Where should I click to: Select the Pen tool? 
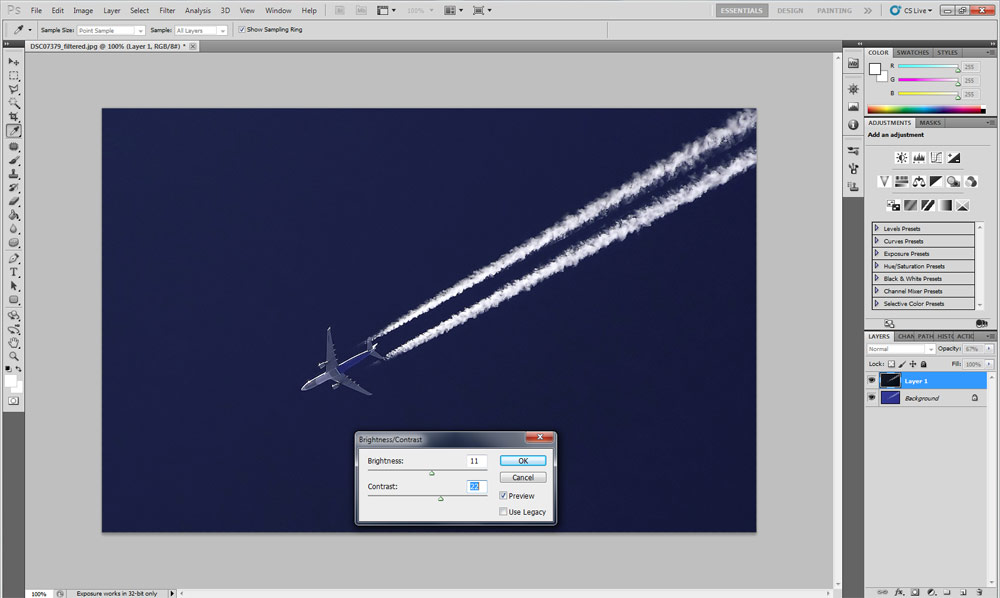pyautogui.click(x=13, y=258)
